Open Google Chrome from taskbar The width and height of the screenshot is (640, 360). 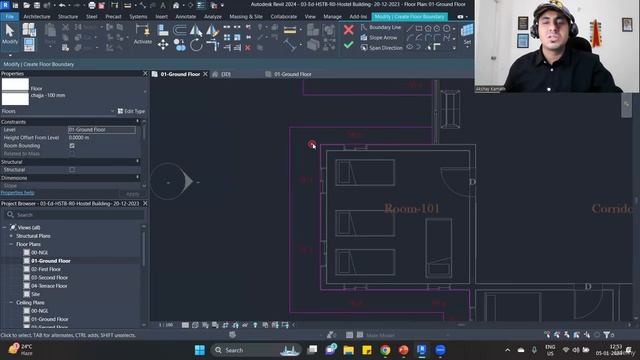pyautogui.click(x=385, y=350)
